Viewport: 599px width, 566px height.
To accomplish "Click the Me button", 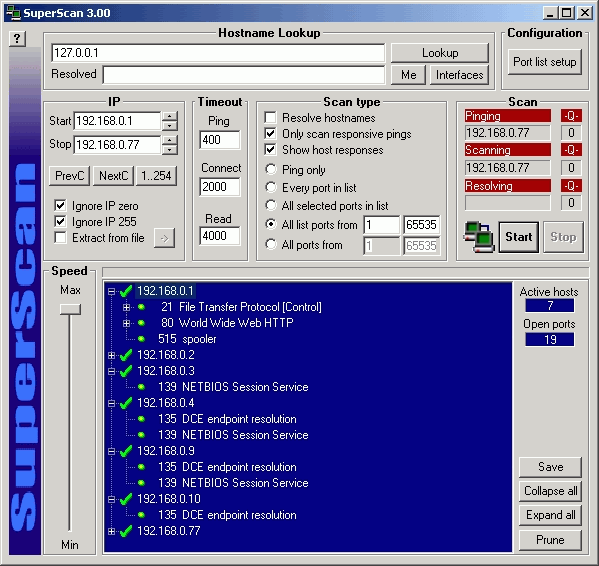I will (408, 75).
